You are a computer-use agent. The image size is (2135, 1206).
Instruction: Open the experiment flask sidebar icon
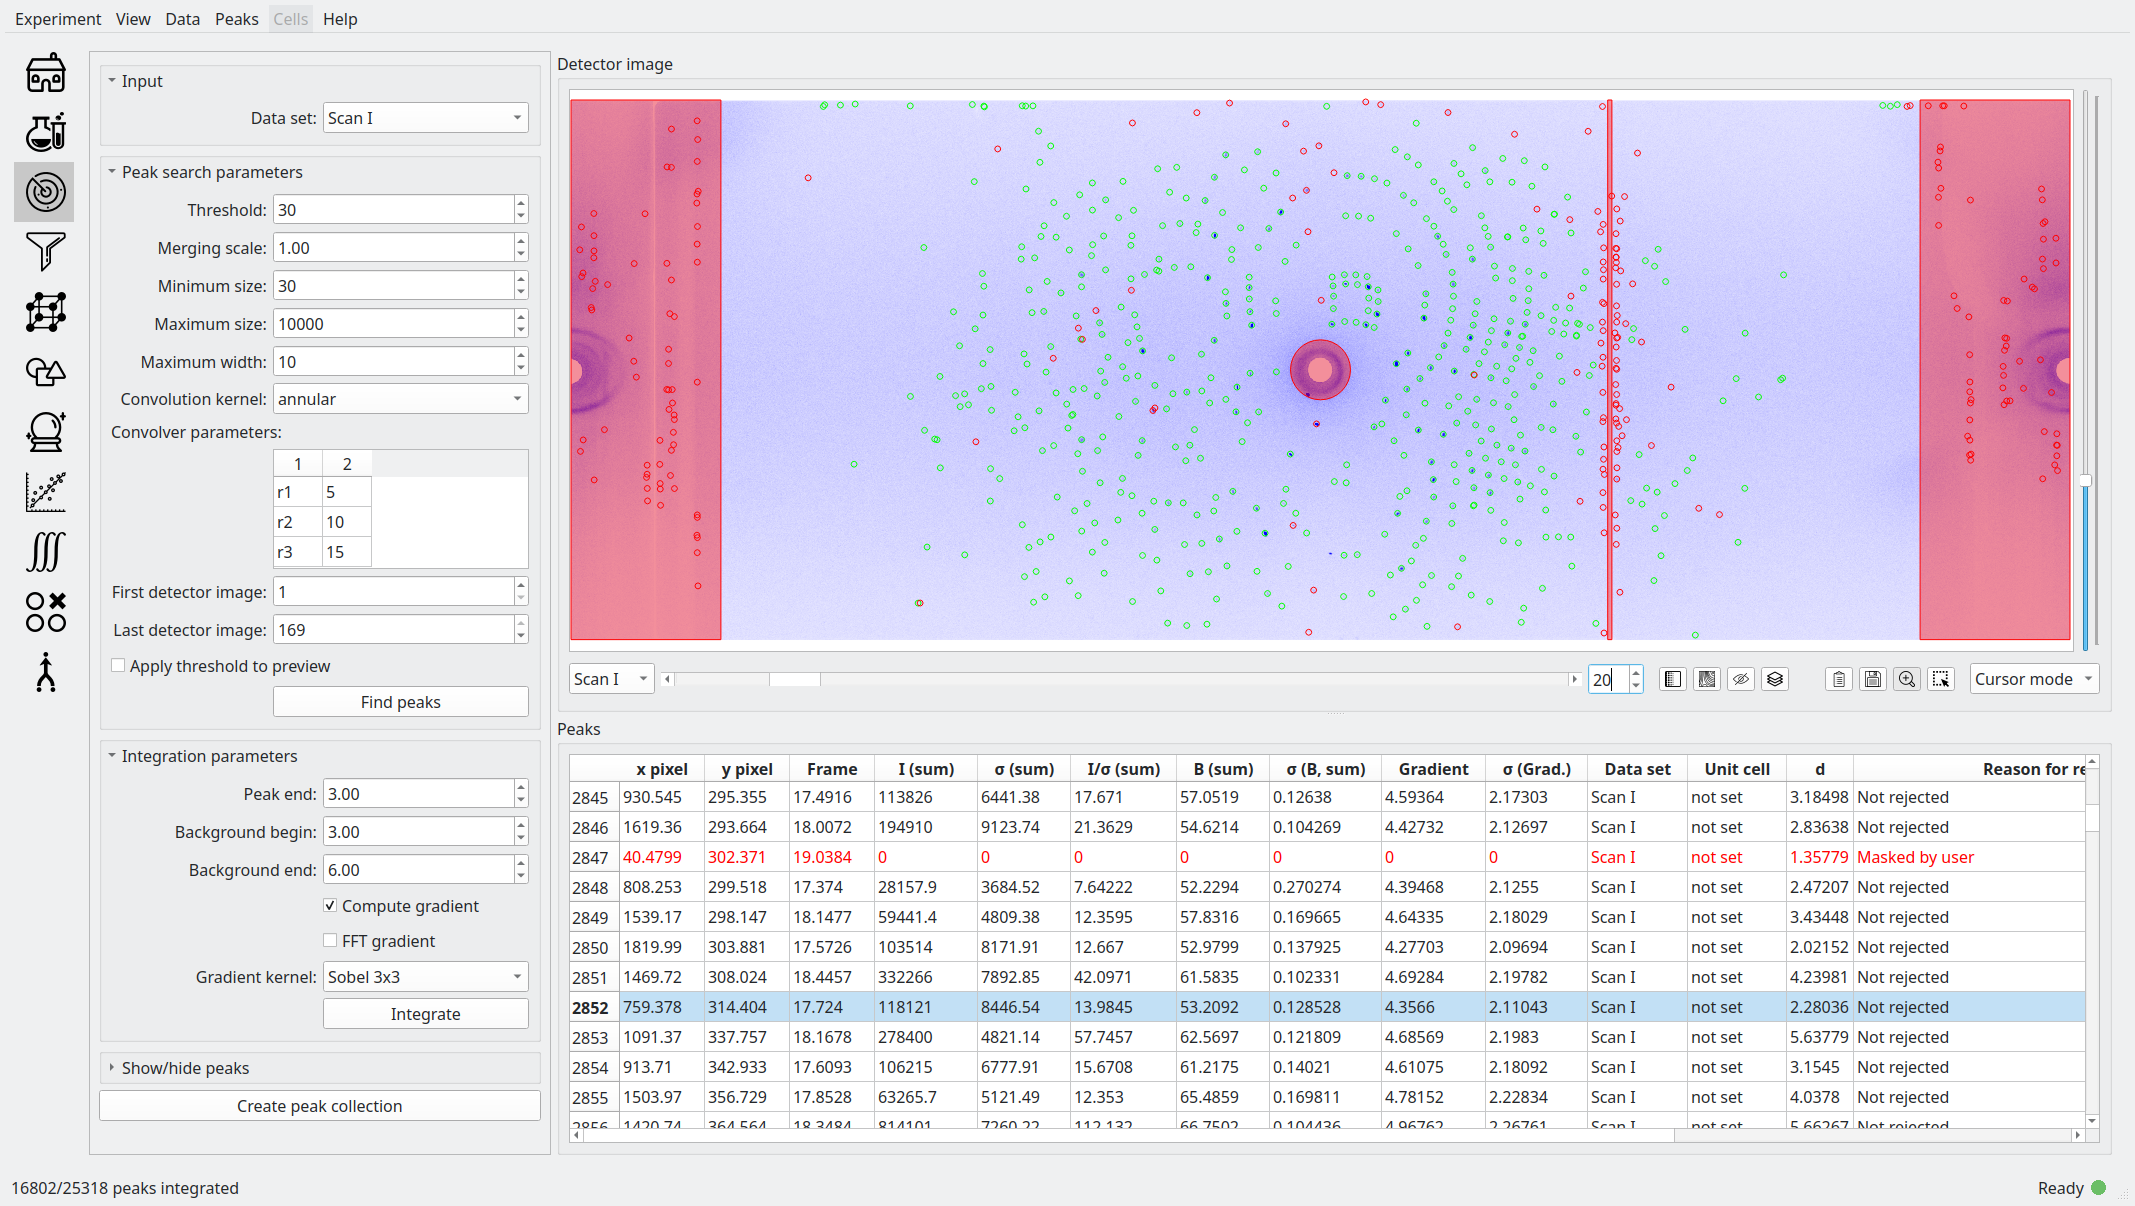pos(45,132)
